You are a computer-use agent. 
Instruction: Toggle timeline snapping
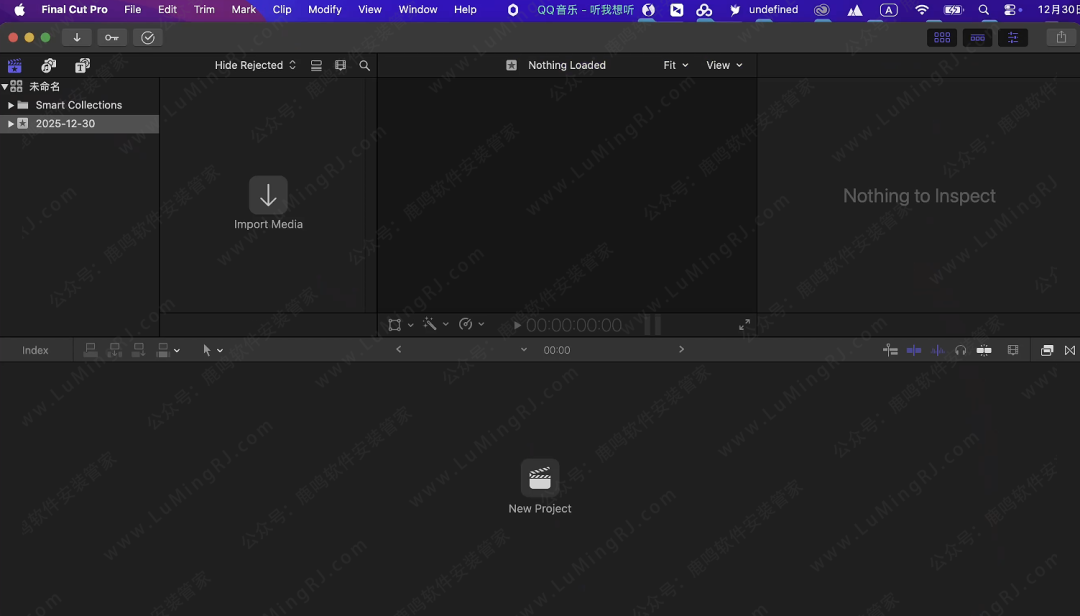[984, 350]
